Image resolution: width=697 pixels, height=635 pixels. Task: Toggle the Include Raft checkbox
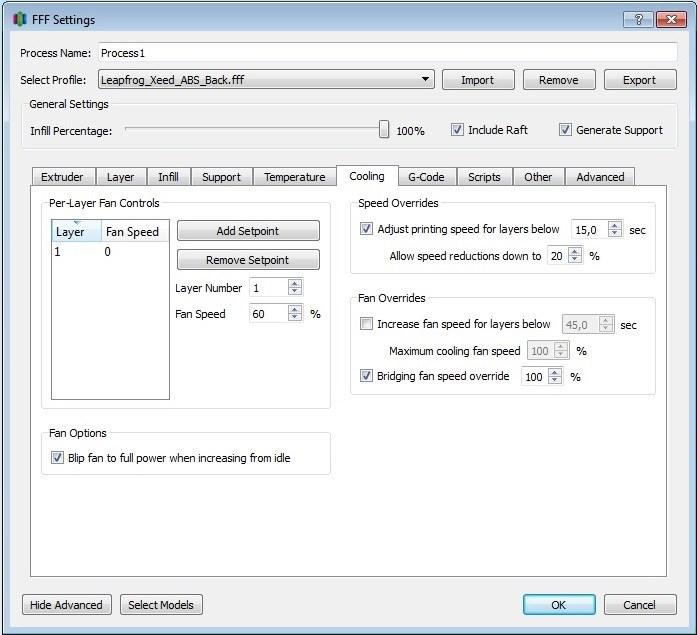point(457,130)
